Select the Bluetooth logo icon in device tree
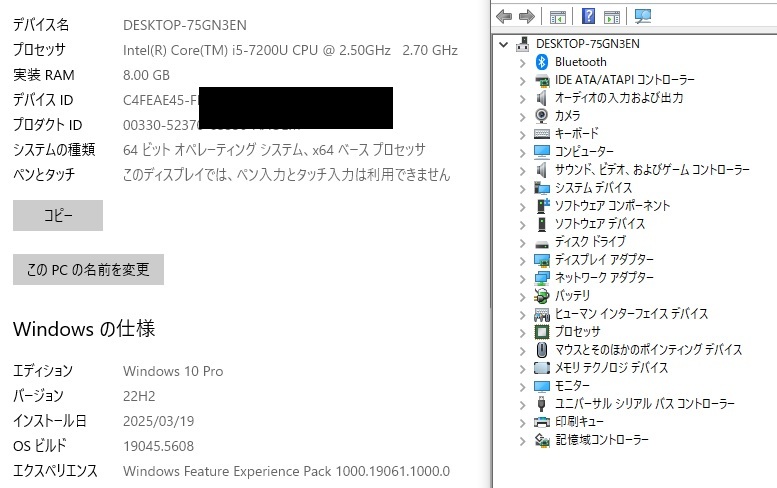Viewport: 777px width, 488px height. click(x=542, y=62)
